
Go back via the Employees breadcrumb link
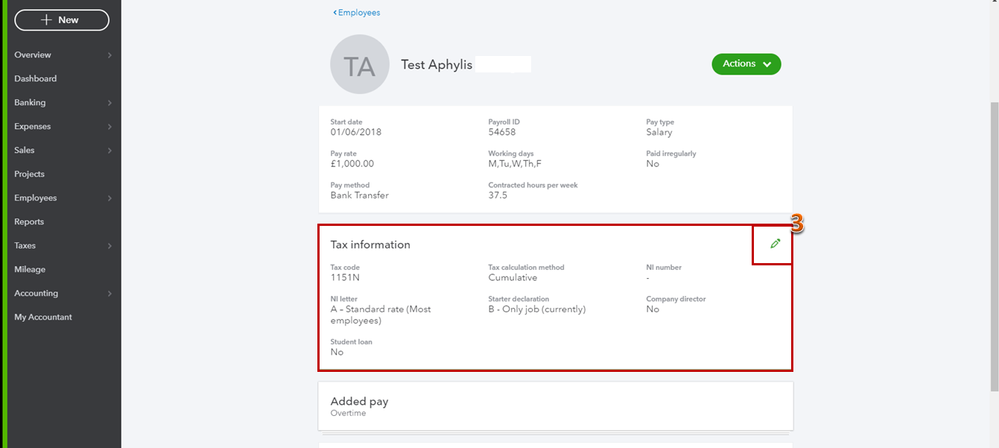357,13
